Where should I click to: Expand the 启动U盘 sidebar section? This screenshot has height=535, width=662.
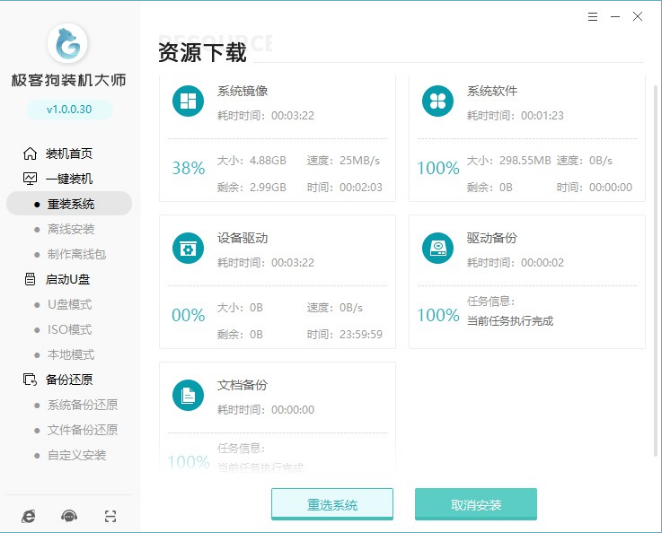[68, 279]
